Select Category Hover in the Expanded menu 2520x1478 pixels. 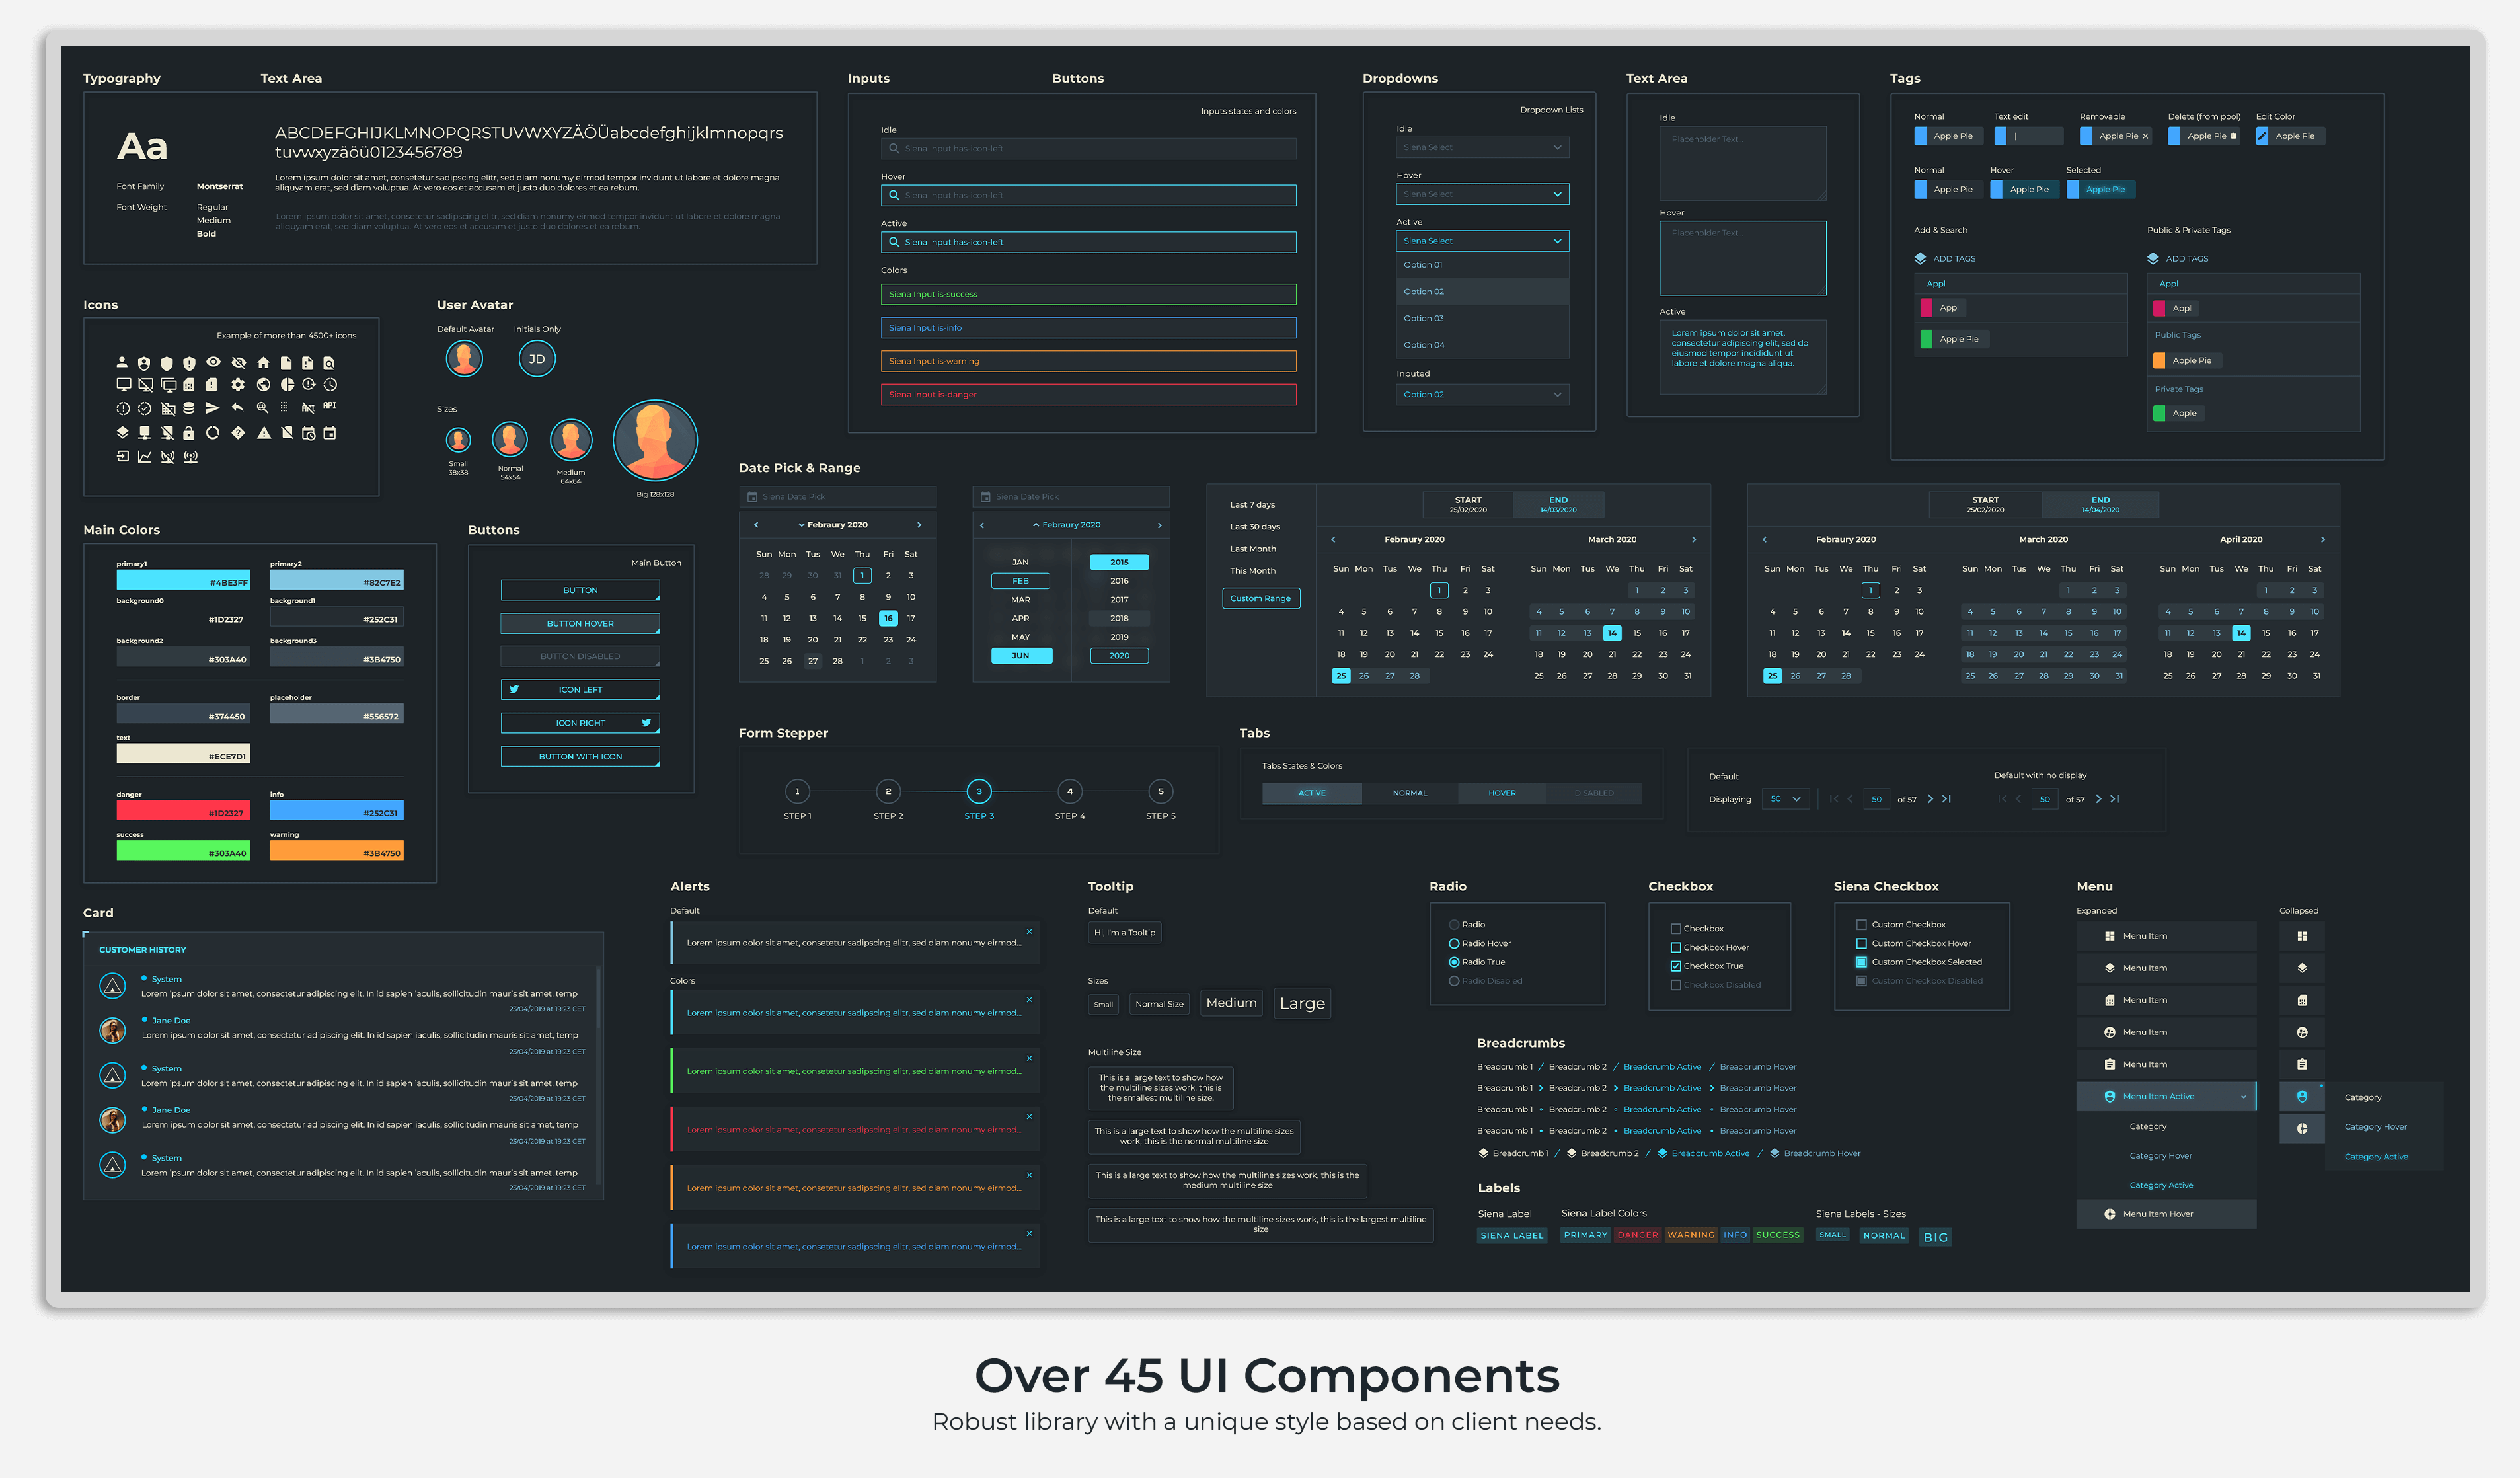2160,1157
